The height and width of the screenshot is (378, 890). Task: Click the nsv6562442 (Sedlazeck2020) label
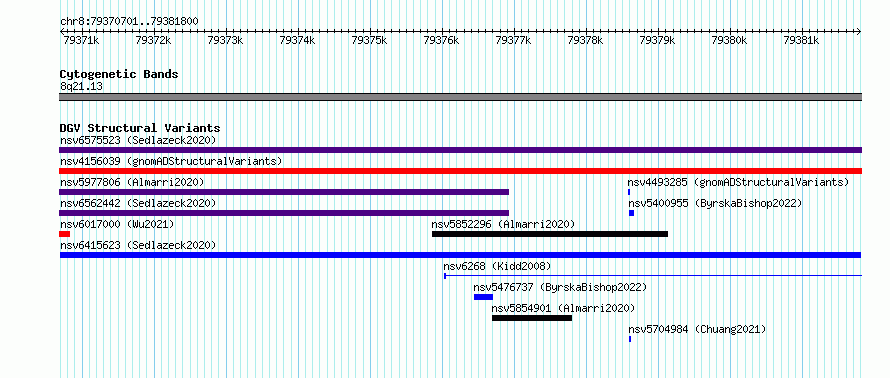pos(138,203)
